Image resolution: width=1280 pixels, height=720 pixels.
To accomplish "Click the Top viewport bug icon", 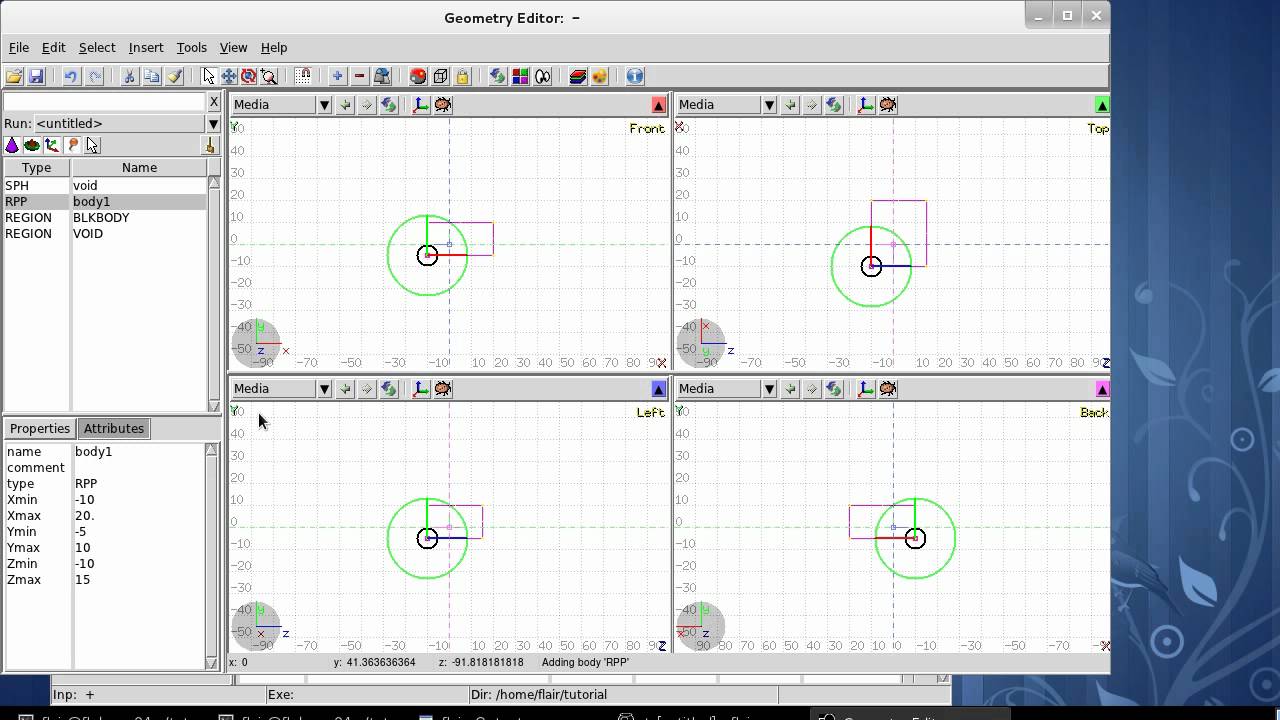I will 888,104.
